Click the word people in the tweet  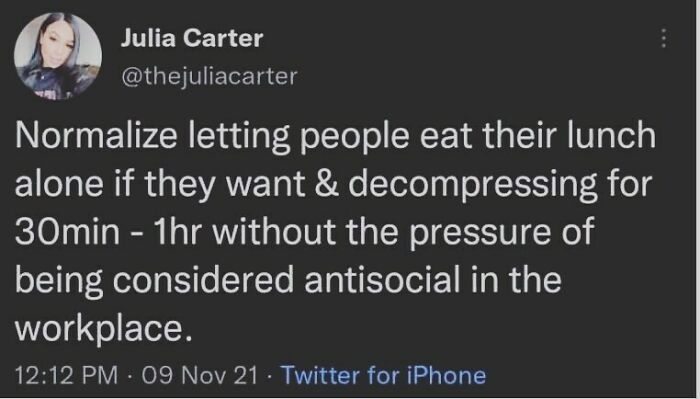[354, 137]
